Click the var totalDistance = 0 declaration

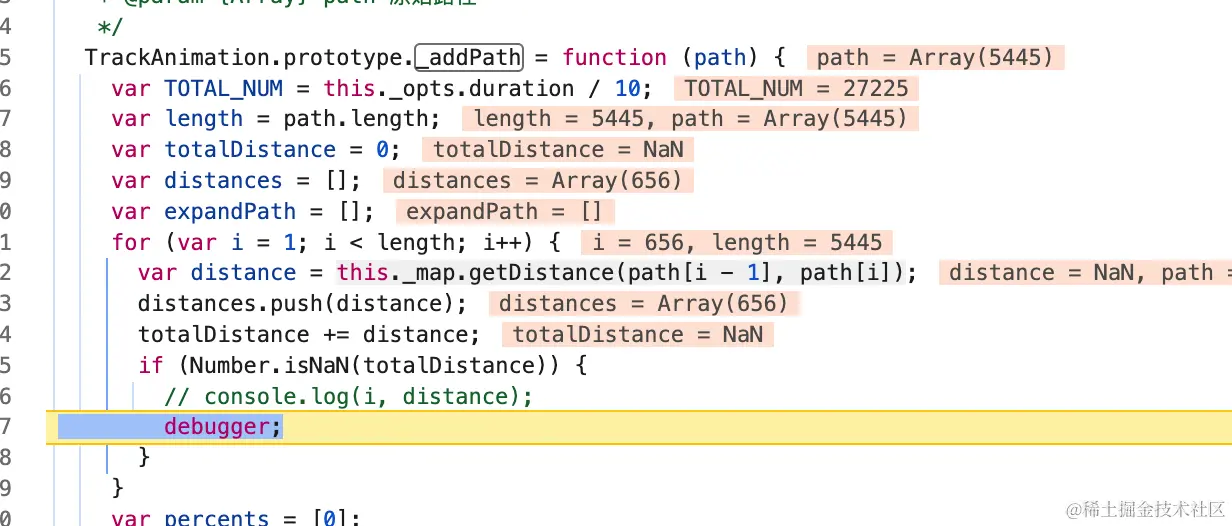[x=256, y=150]
